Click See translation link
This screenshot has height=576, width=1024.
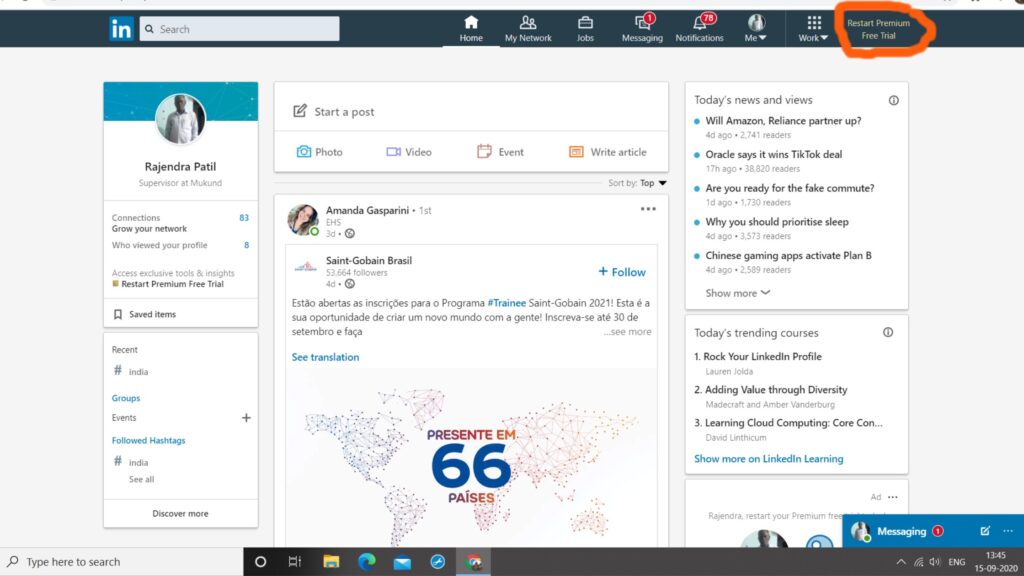point(325,357)
